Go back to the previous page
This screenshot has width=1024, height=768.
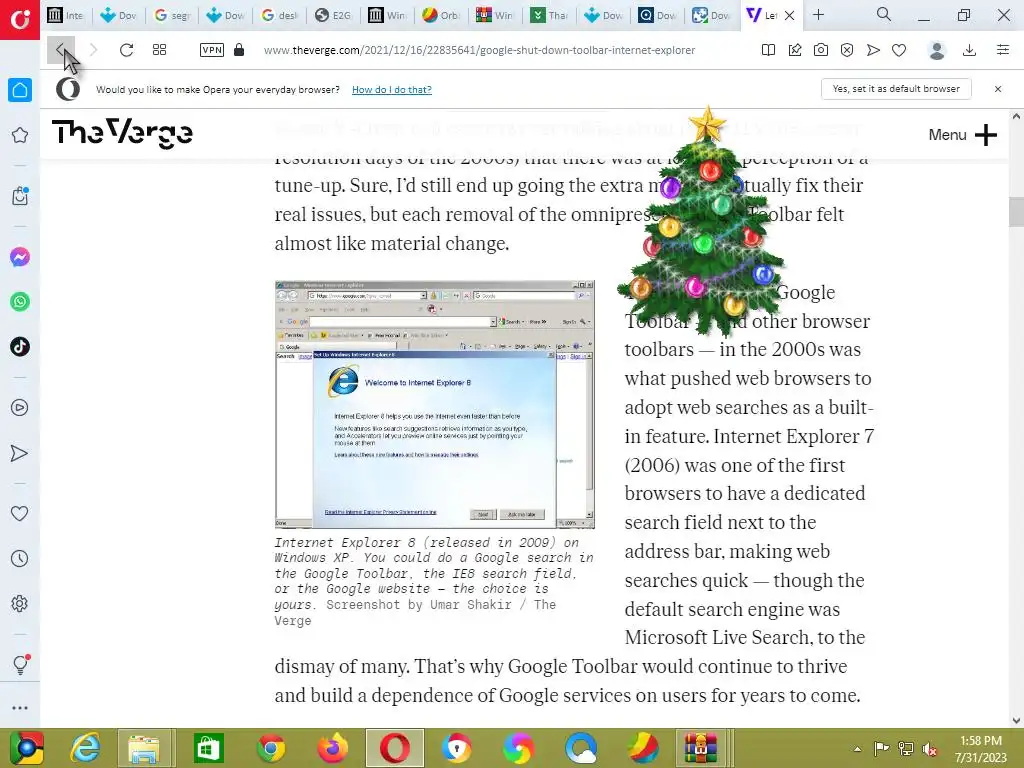(60, 50)
